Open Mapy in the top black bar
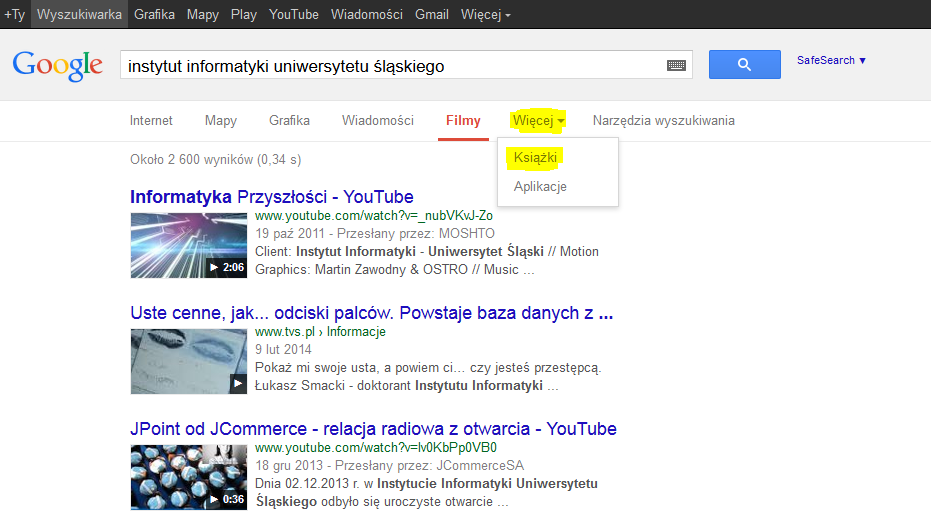931x532 pixels. (x=202, y=14)
